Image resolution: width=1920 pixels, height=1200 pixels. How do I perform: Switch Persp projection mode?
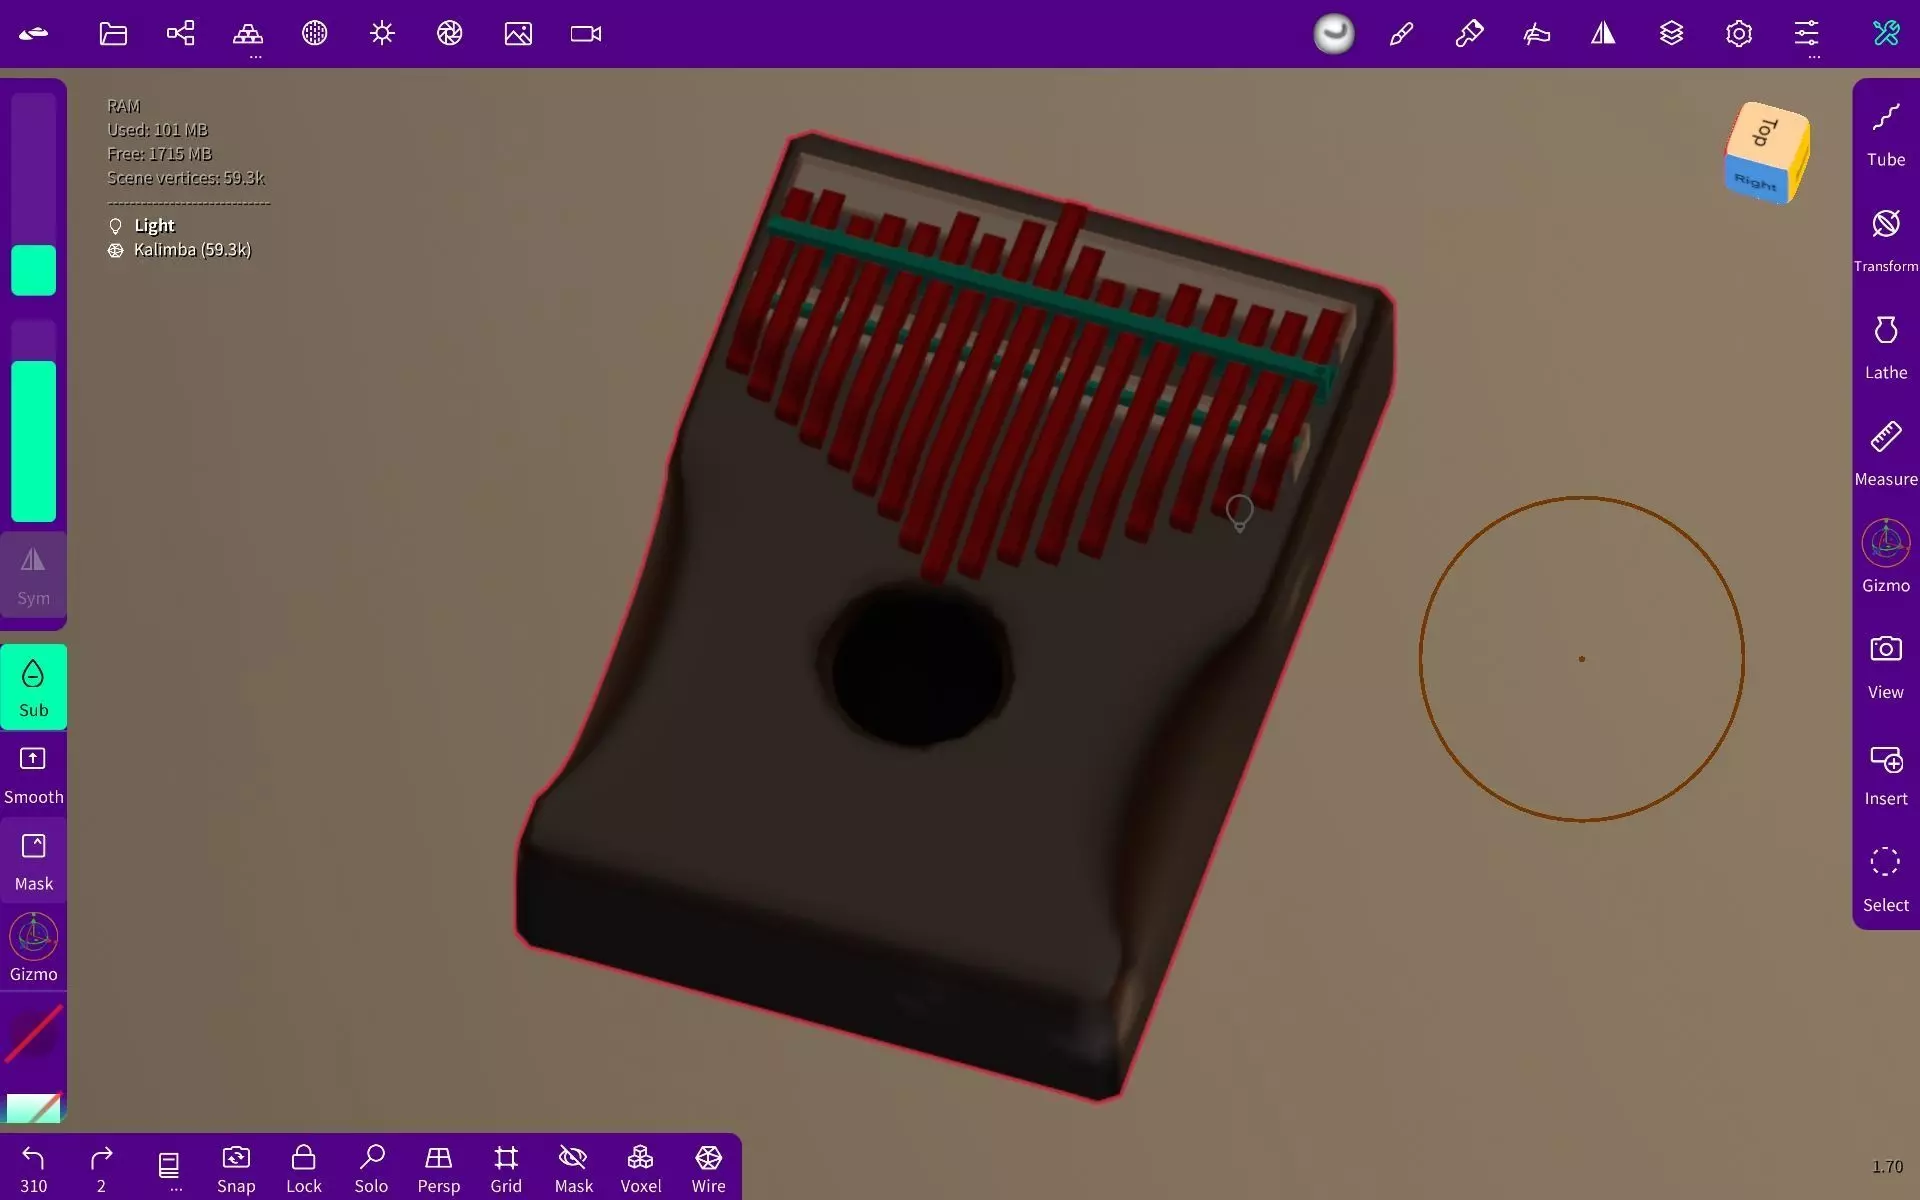pyautogui.click(x=438, y=1167)
